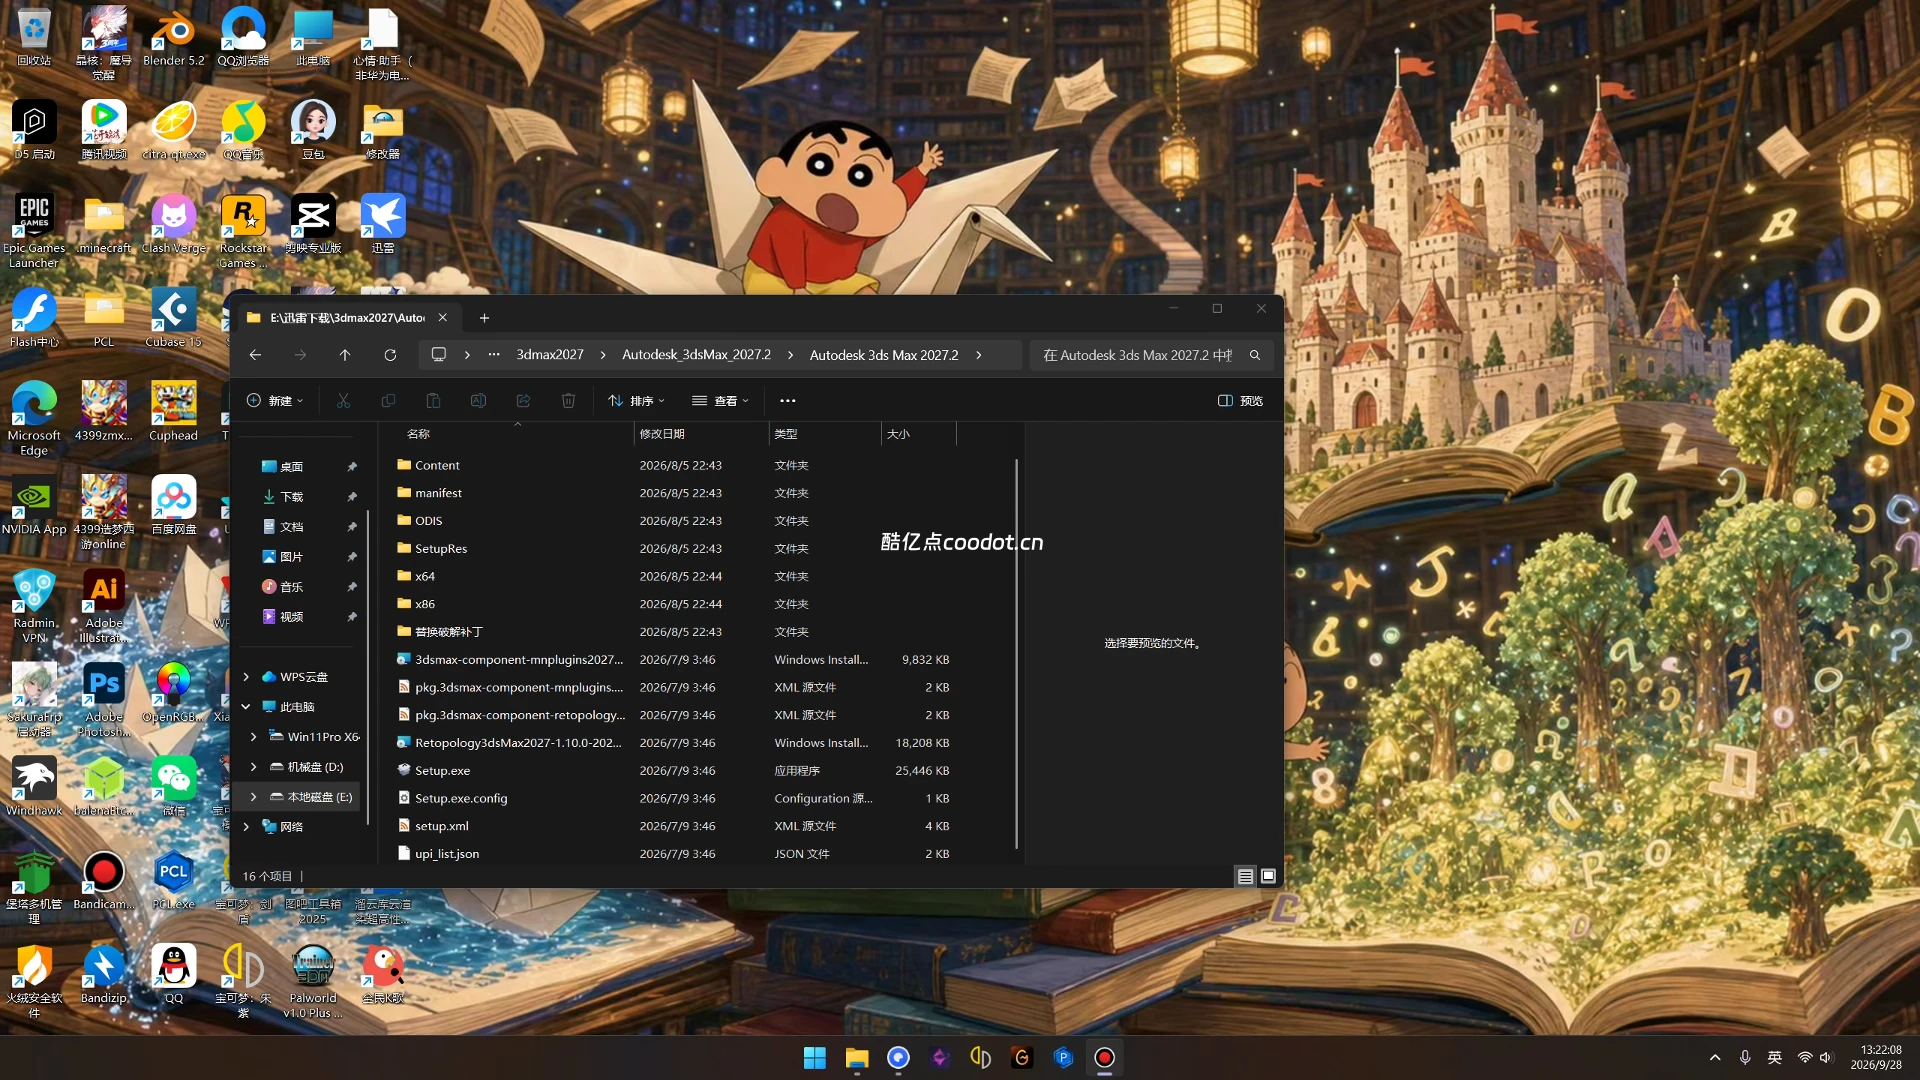Select Adobe Illustrator desktop icon
The width and height of the screenshot is (1920, 1080).
[x=104, y=607]
